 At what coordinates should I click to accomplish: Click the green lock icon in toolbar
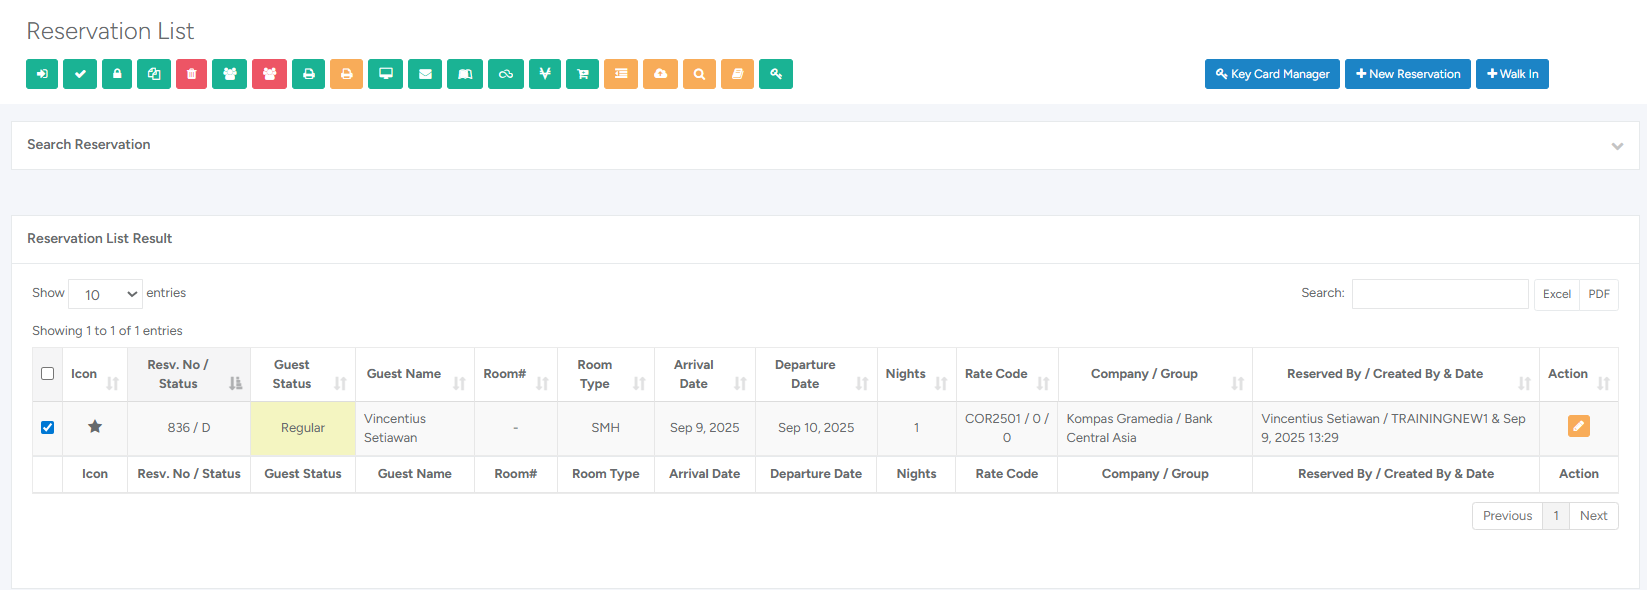point(117,74)
